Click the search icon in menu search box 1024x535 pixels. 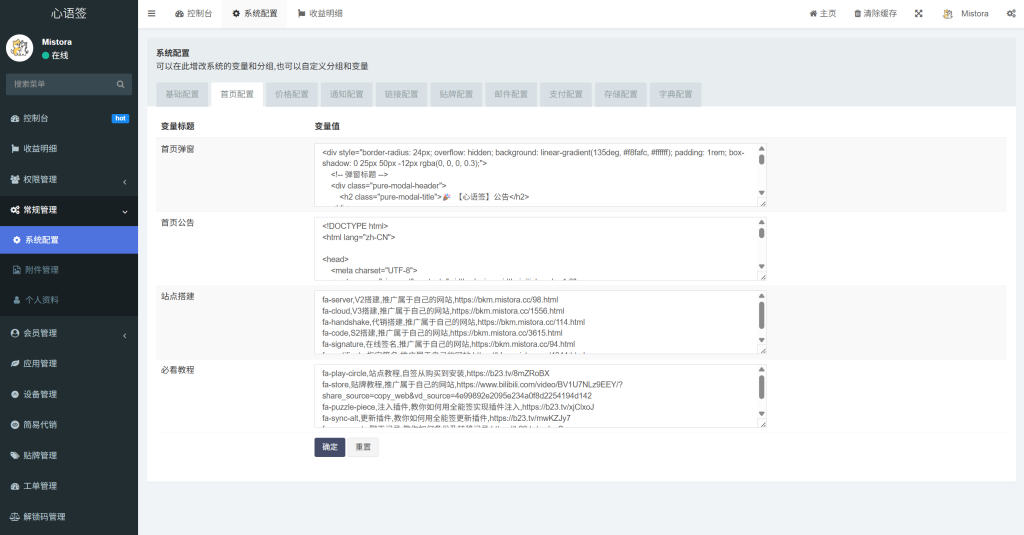121,84
